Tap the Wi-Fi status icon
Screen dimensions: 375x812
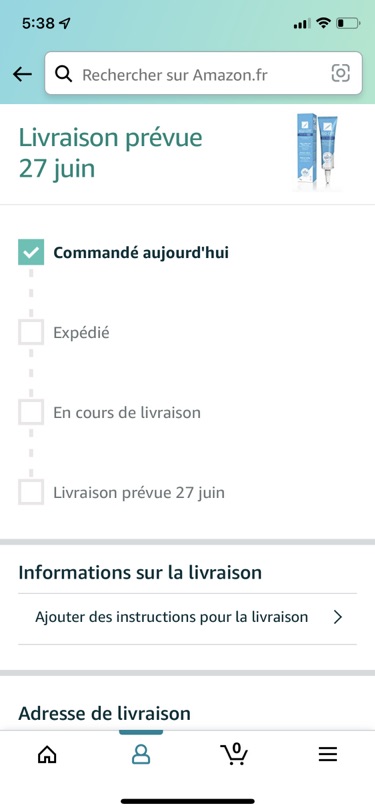tap(323, 23)
